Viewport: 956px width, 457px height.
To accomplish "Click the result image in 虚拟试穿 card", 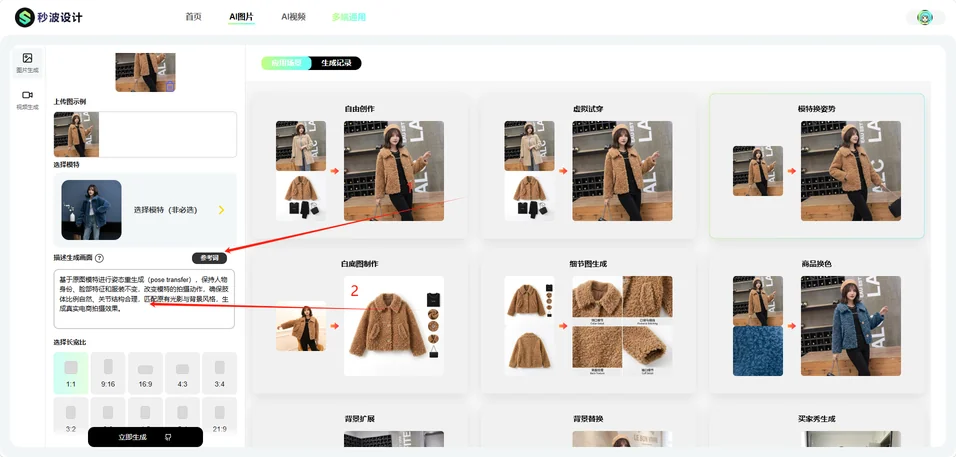I will [622, 171].
